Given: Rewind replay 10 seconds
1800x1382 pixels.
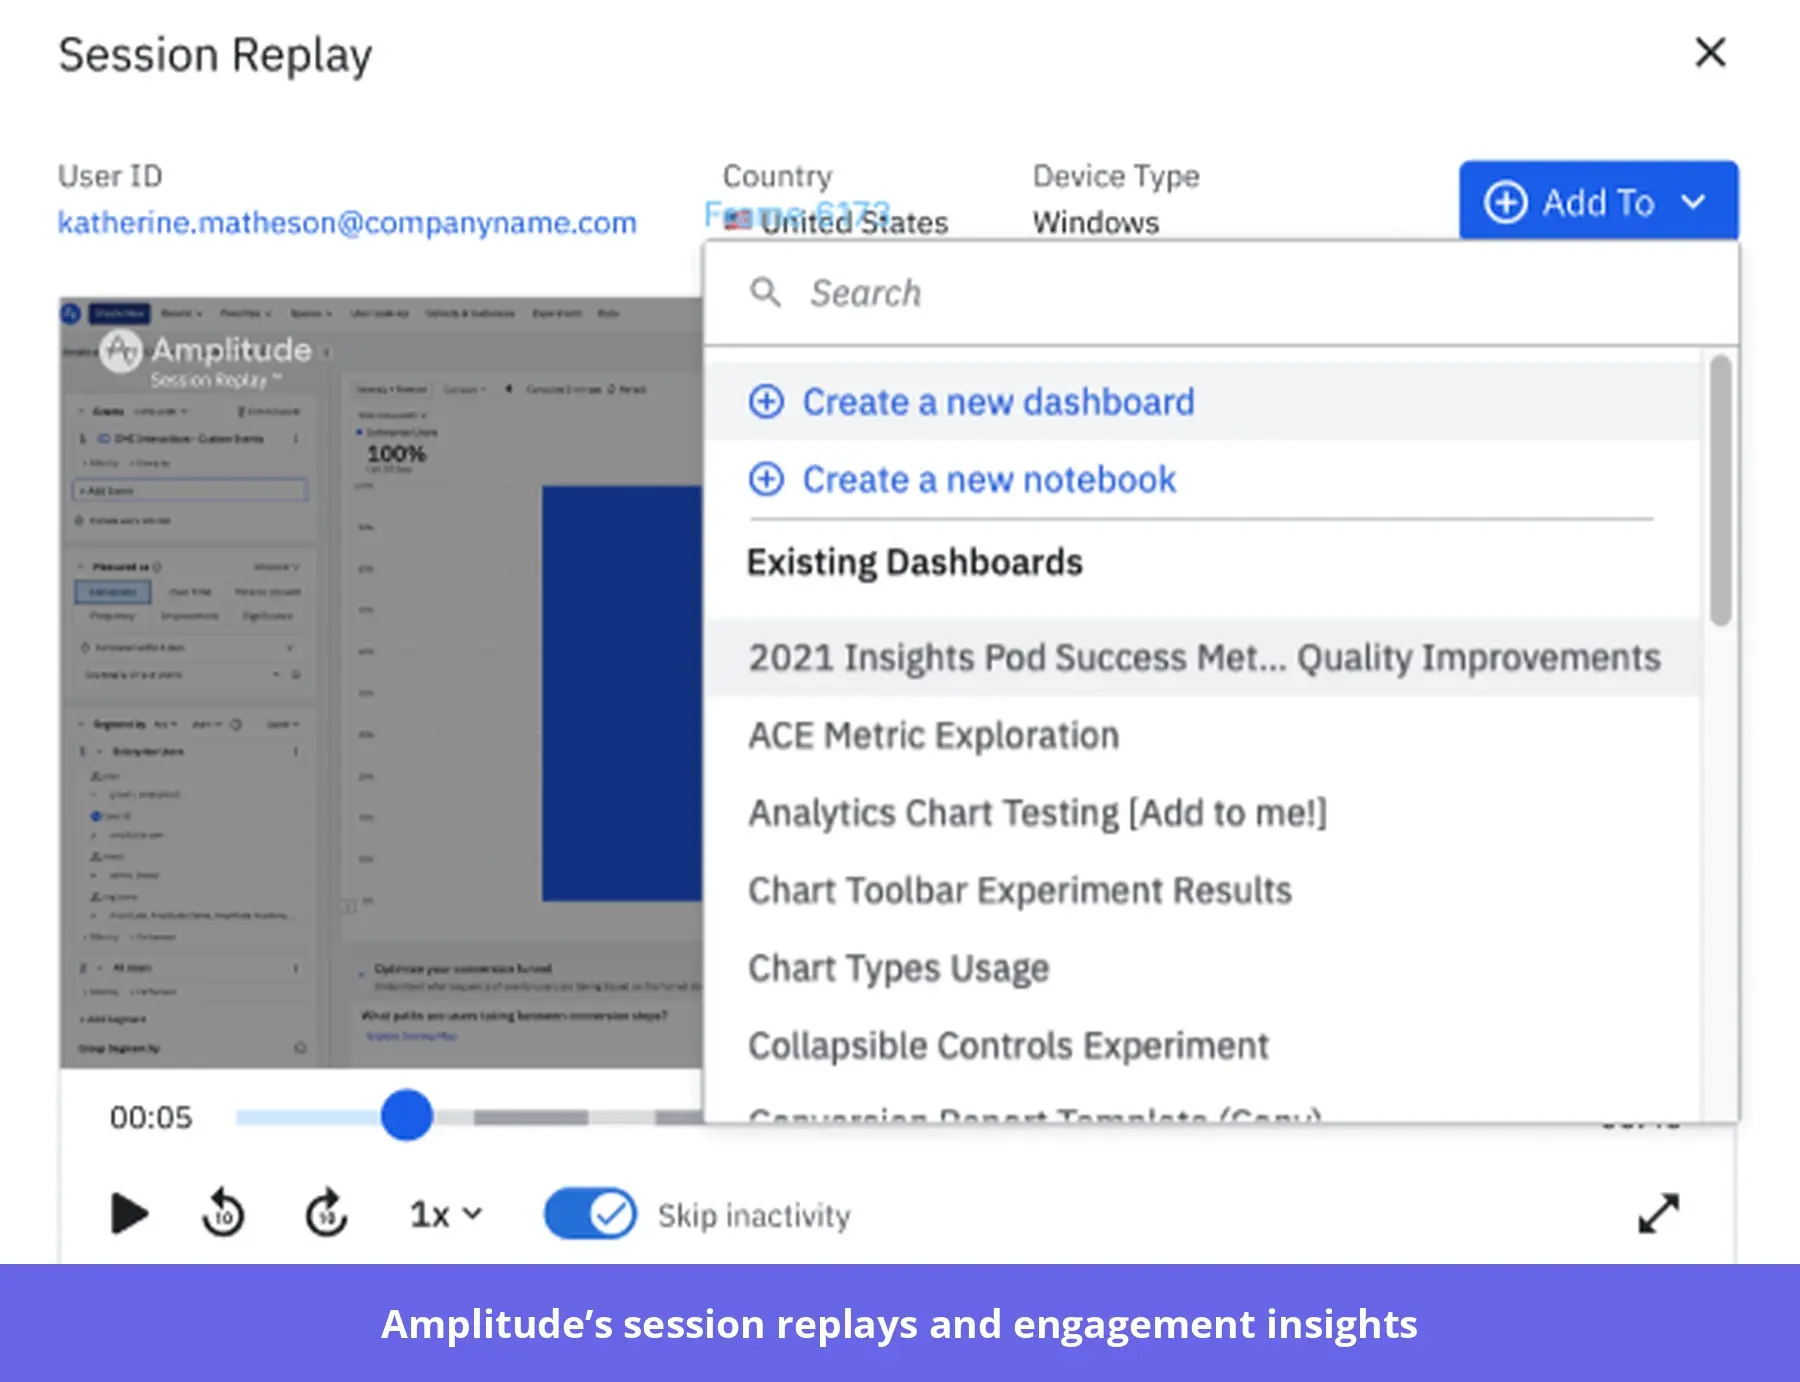Looking at the screenshot, I should click(x=223, y=1213).
